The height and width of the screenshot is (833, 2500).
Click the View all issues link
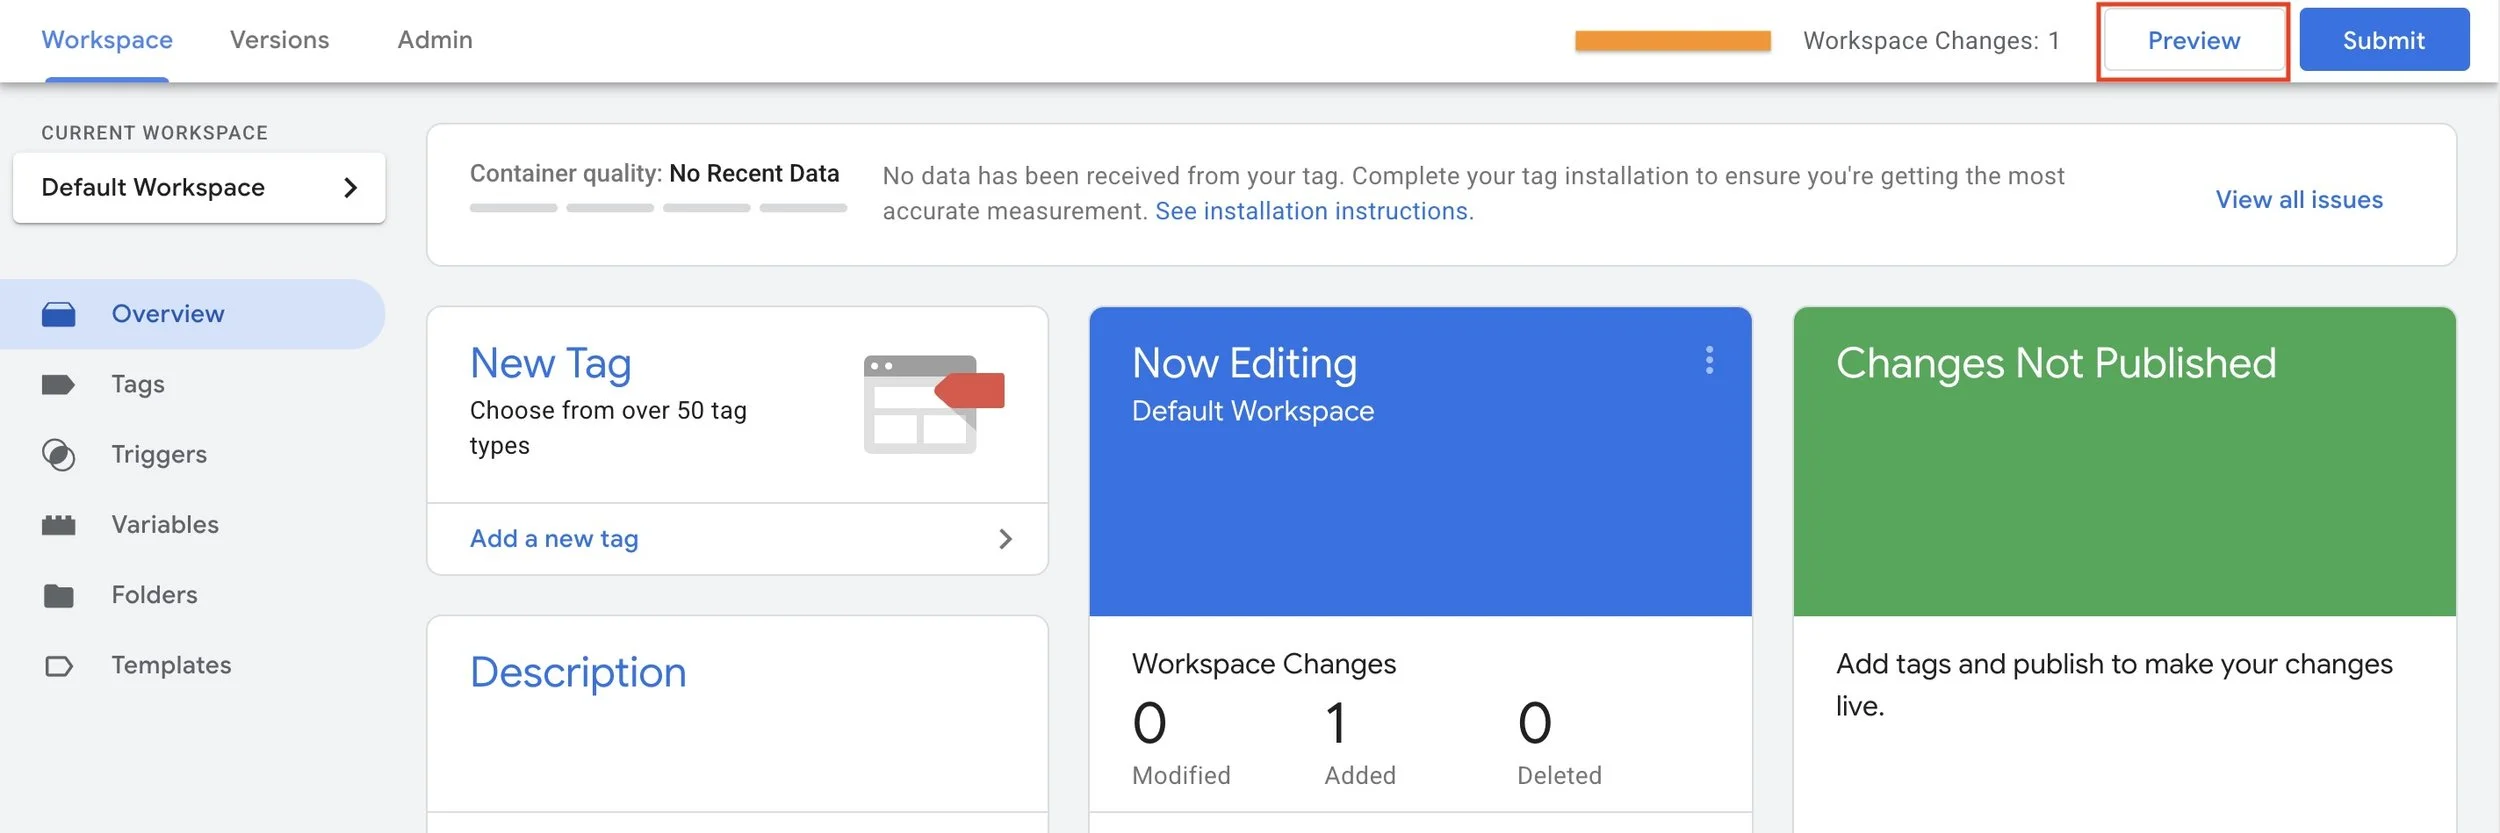tap(2299, 200)
